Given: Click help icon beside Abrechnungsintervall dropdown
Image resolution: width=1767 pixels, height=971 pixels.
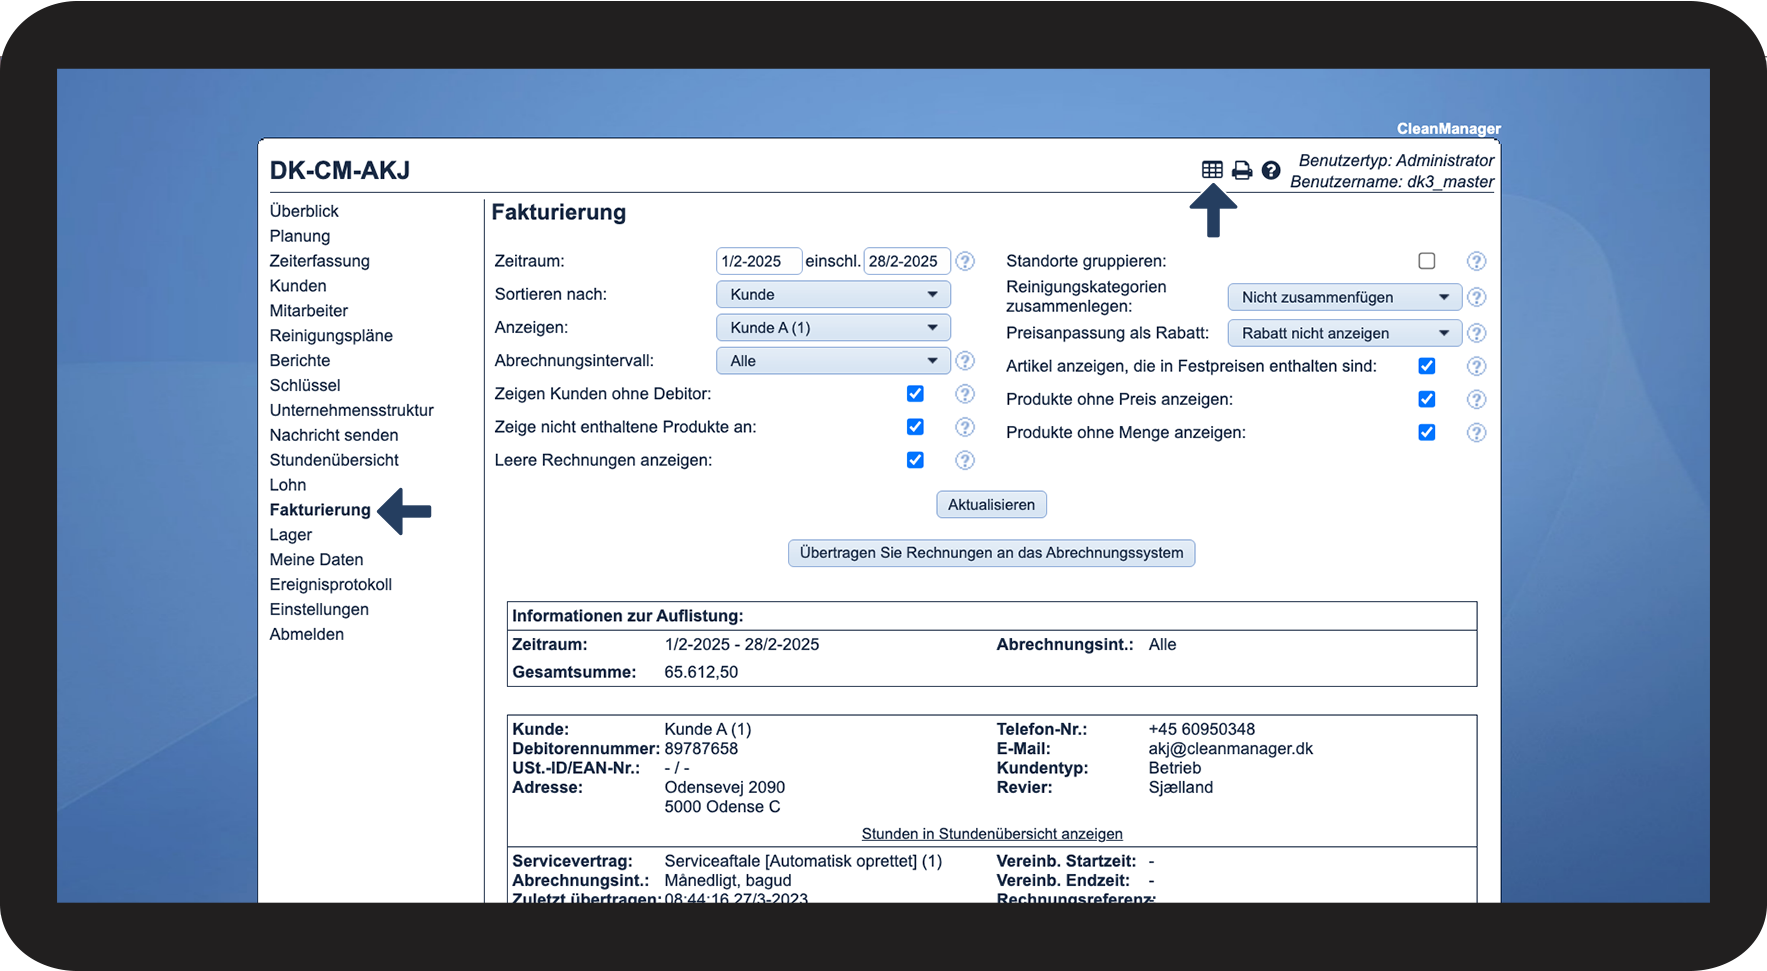Looking at the screenshot, I should (x=965, y=361).
